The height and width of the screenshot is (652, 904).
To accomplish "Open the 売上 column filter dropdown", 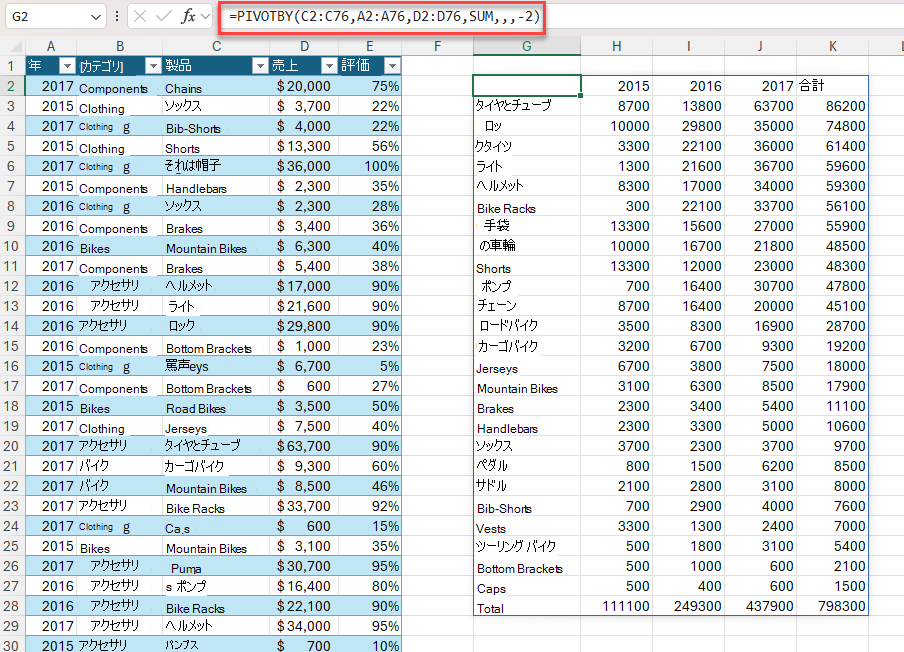I will point(329,66).
